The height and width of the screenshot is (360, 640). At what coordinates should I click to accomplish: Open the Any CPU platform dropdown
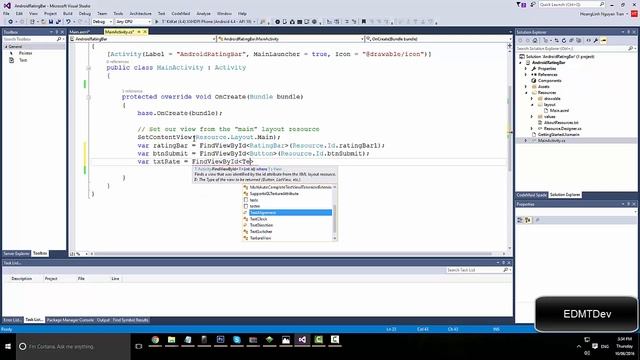click(x=133, y=22)
